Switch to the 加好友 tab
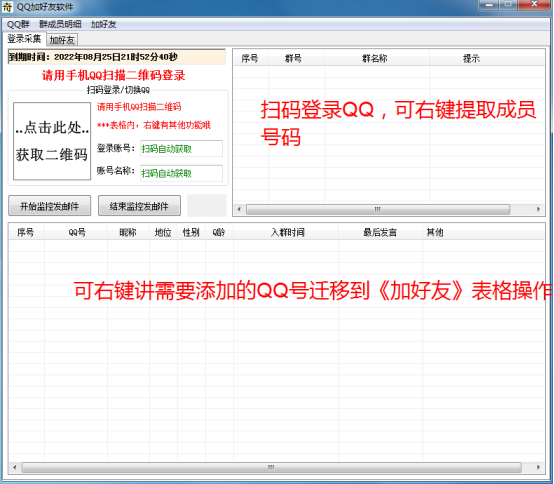This screenshot has width=554, height=484. click(x=61, y=40)
